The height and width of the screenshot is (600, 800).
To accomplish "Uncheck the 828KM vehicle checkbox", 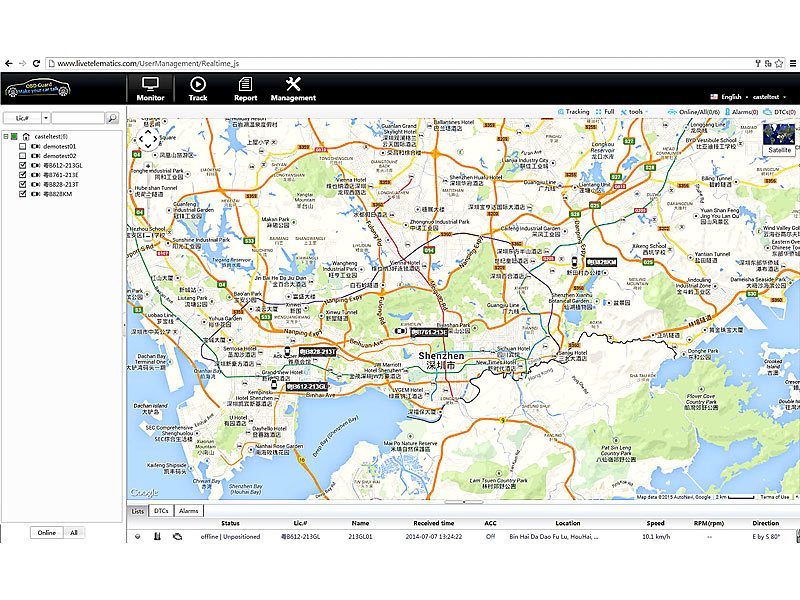I will pos(22,194).
